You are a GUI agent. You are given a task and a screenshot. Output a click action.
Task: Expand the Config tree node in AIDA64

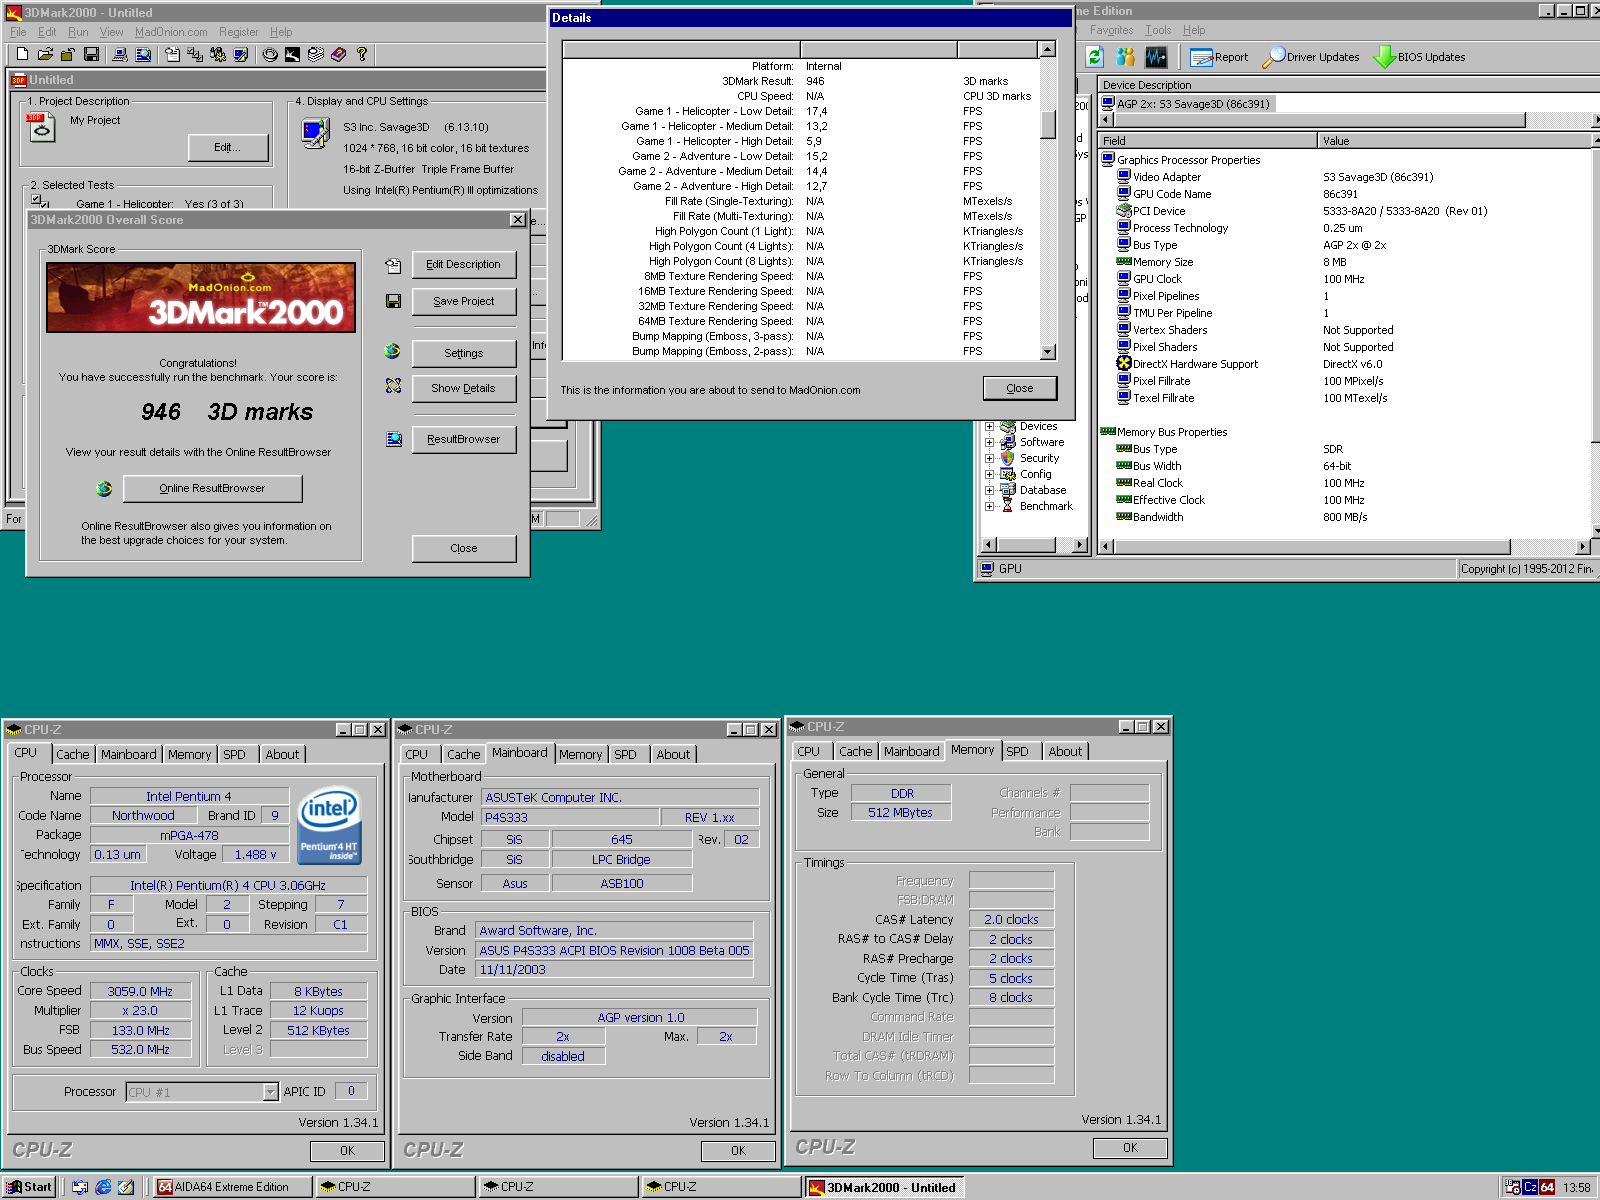coord(989,474)
